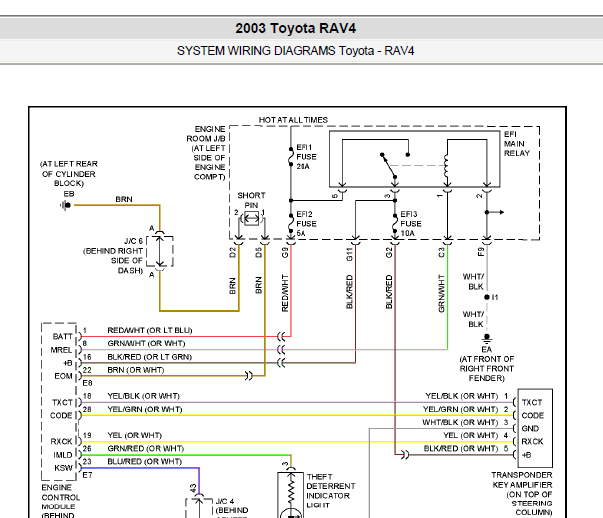
Task: Click the vertical 'RED/WHT' wire label
Action: 285,293
